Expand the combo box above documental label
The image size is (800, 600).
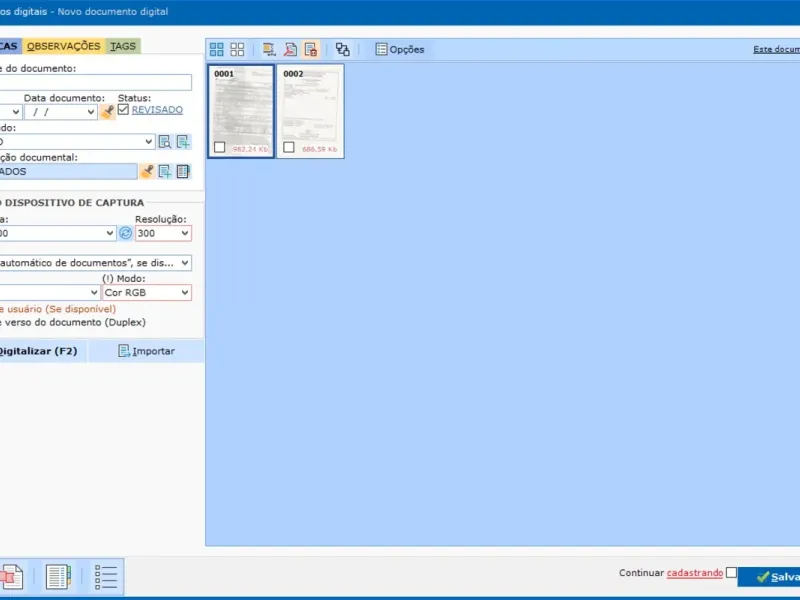(148, 141)
